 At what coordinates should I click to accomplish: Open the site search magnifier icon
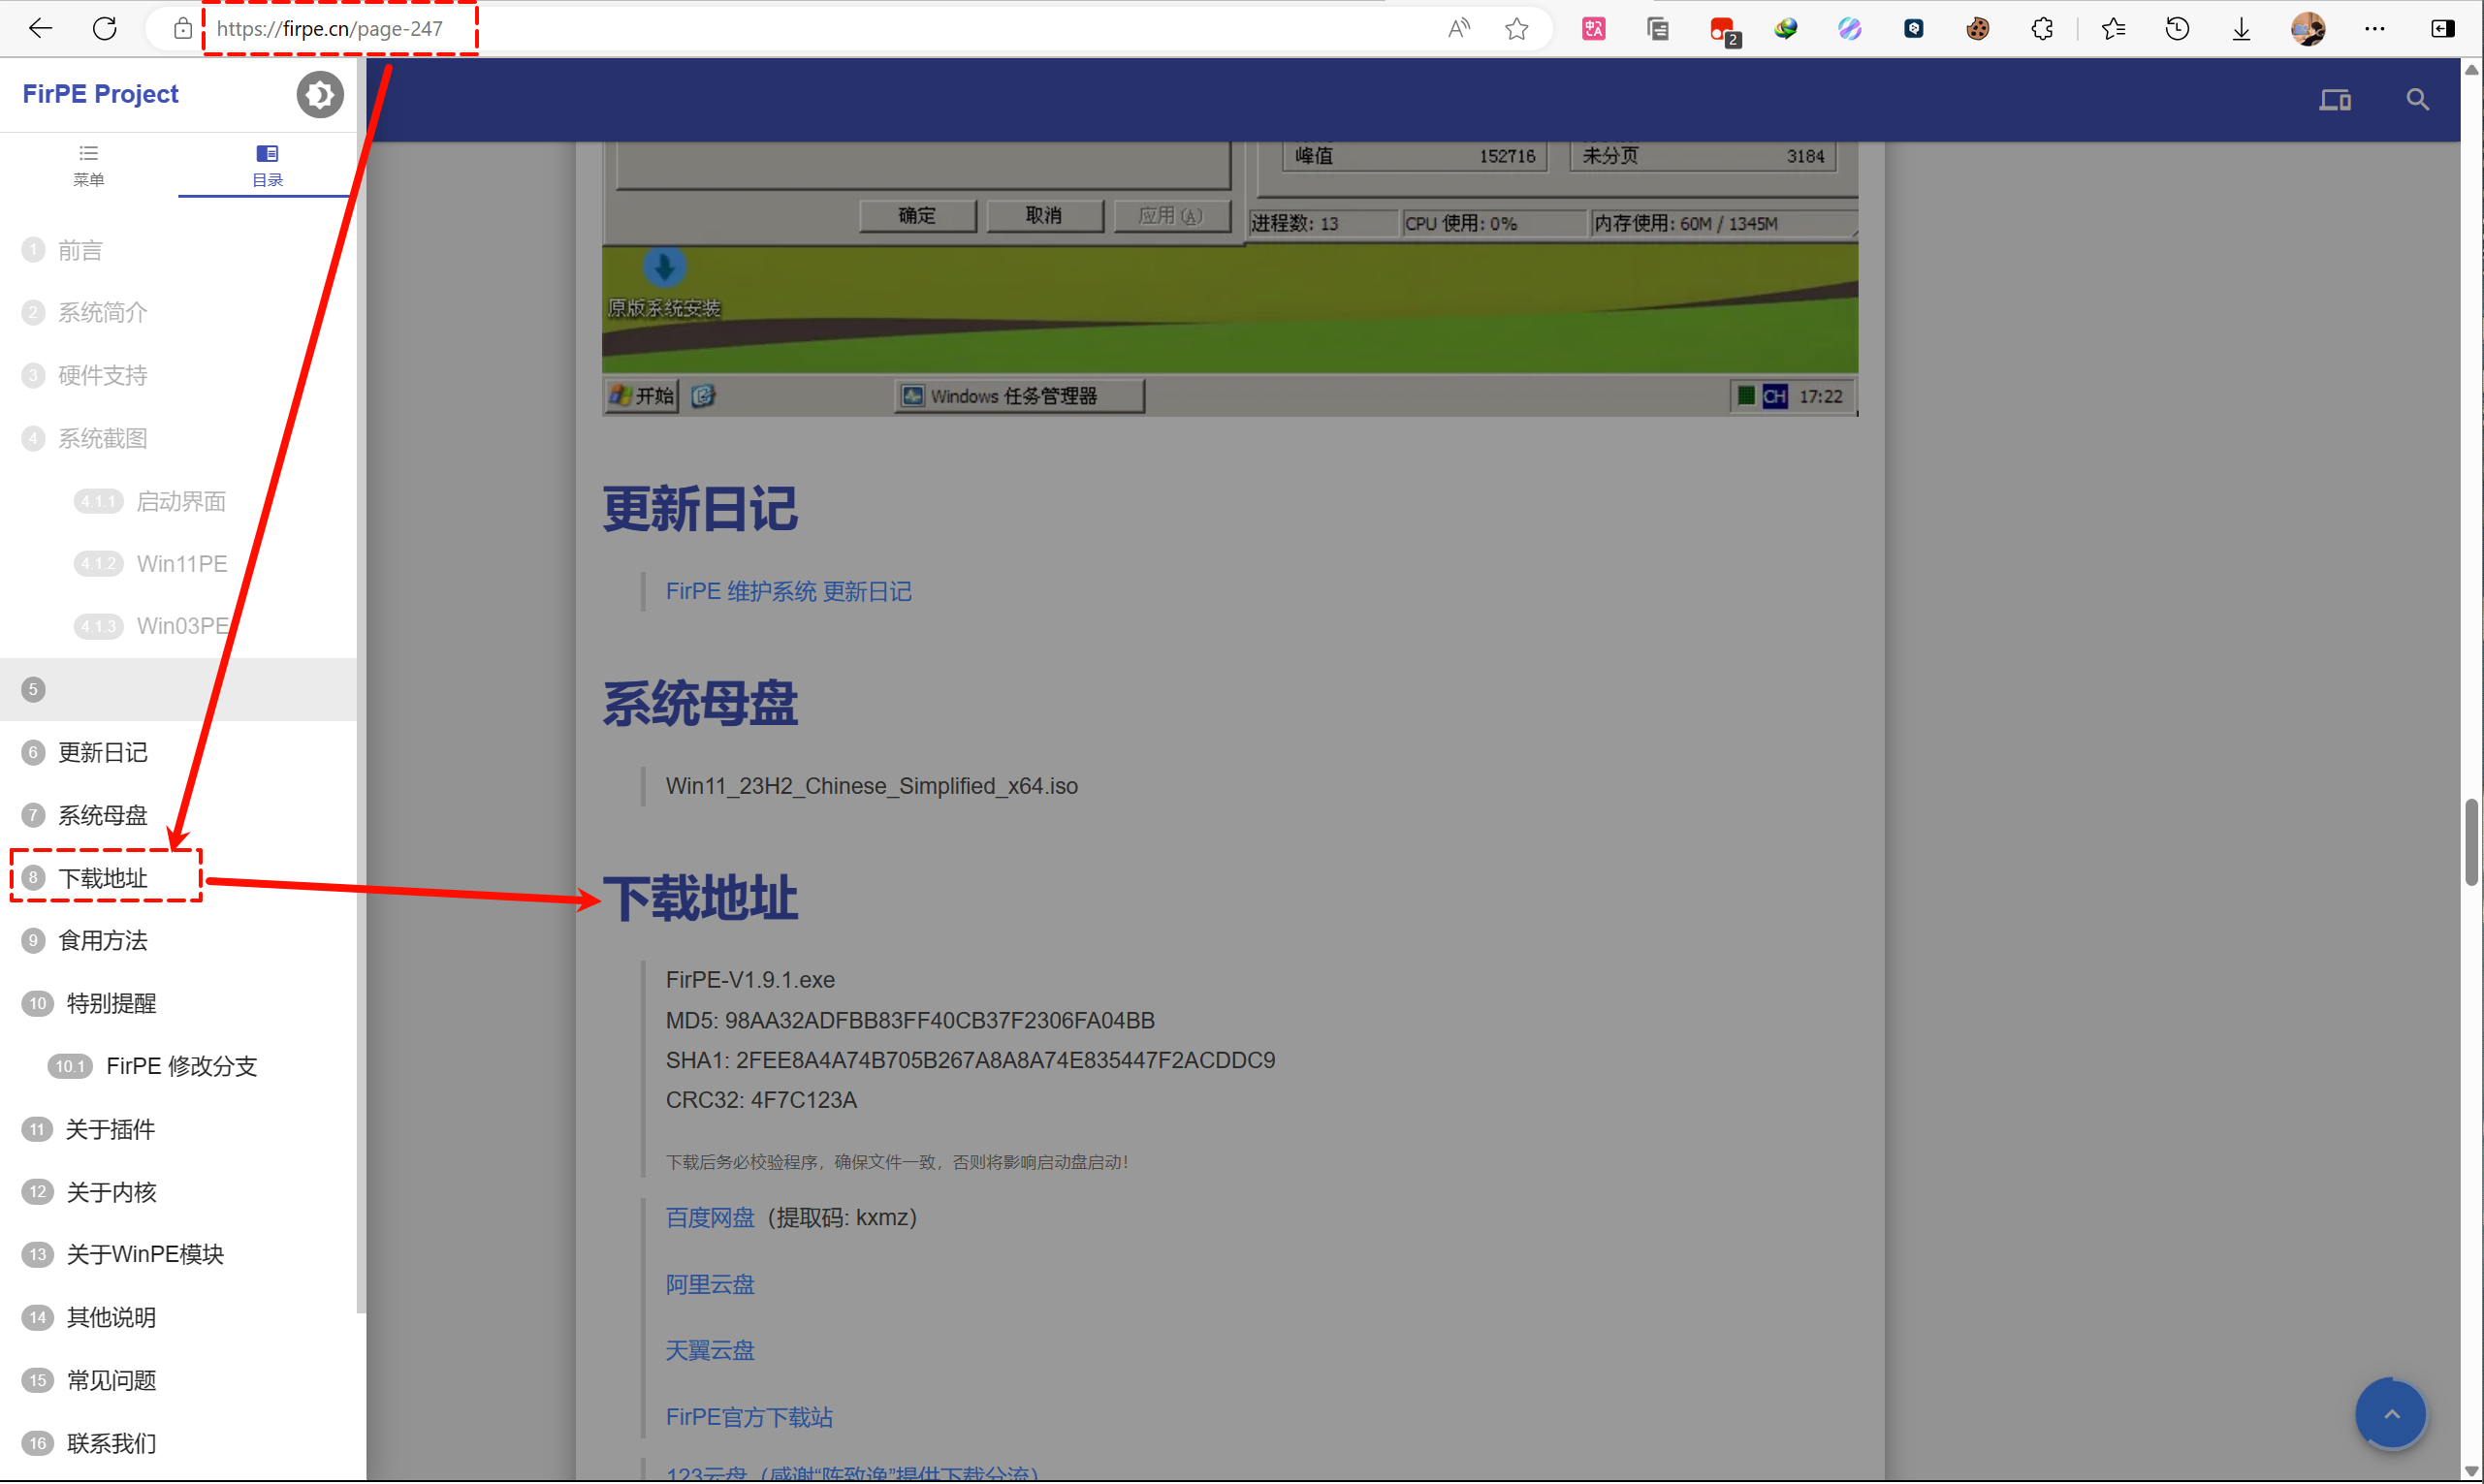click(2416, 99)
